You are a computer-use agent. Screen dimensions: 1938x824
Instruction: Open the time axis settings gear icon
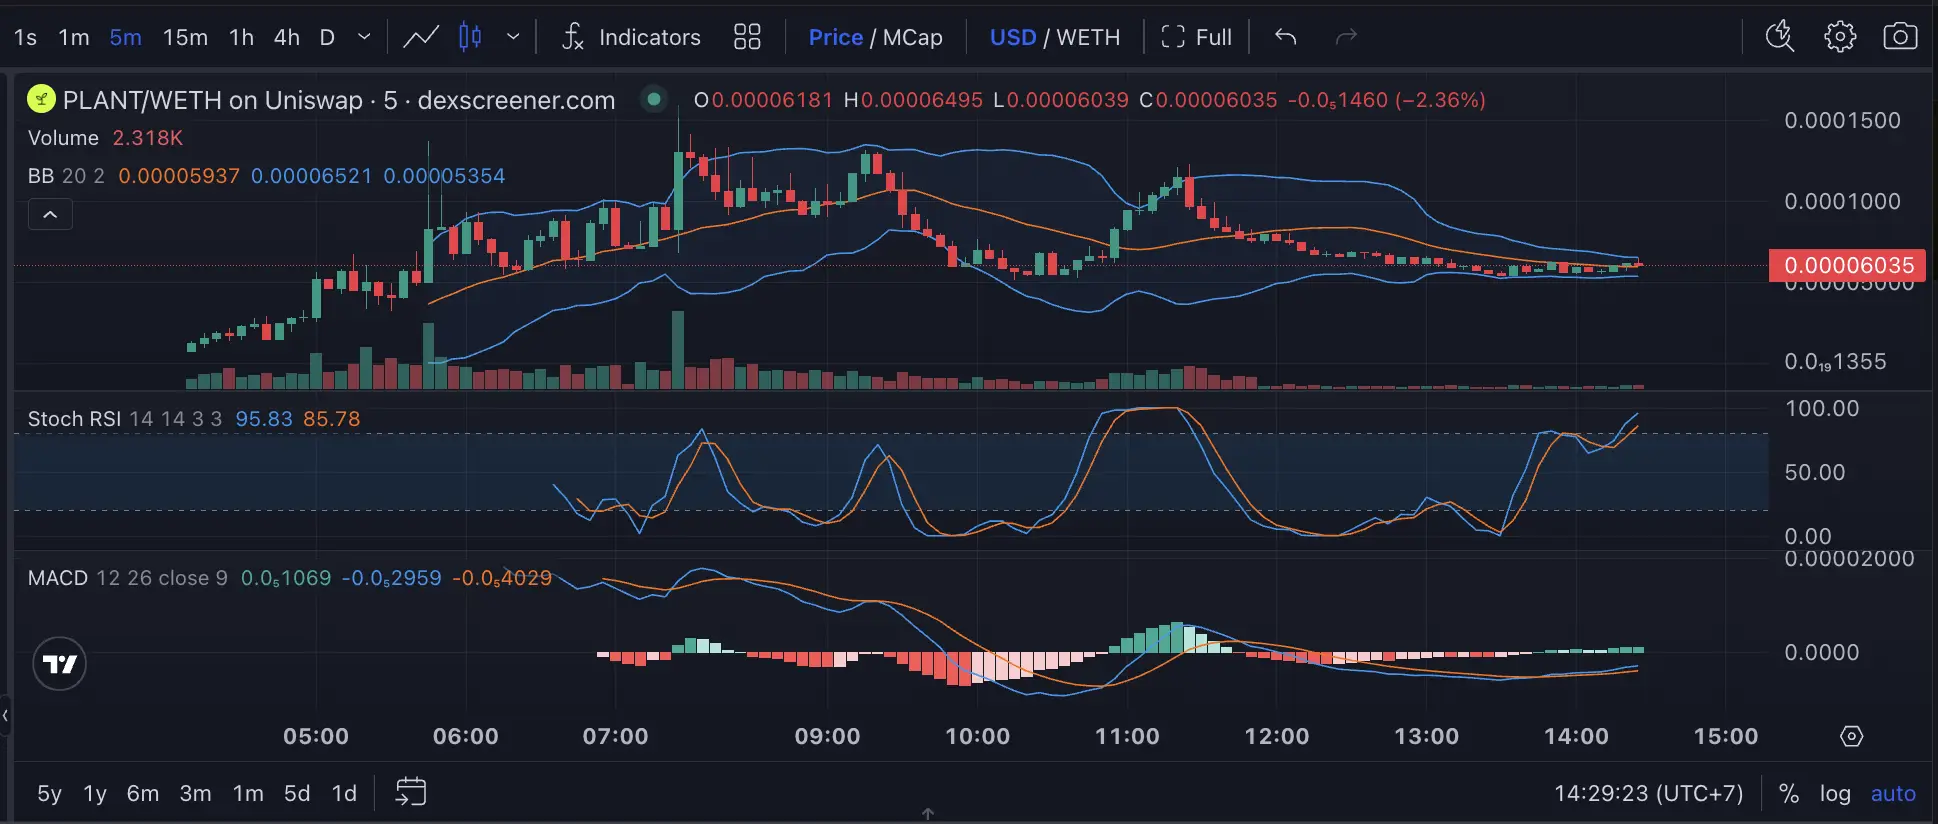coord(1852,736)
